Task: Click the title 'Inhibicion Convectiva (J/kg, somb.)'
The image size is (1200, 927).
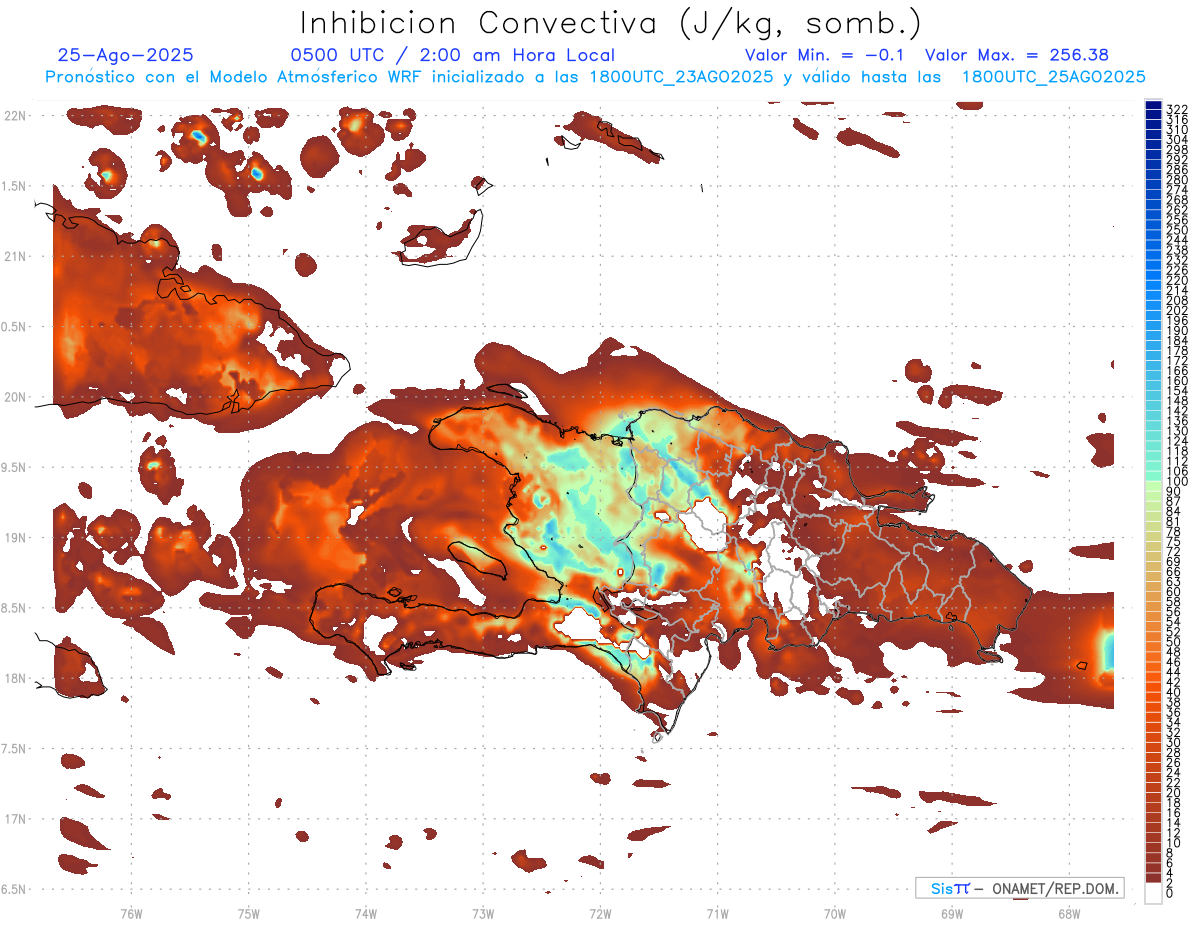Action: [611, 23]
